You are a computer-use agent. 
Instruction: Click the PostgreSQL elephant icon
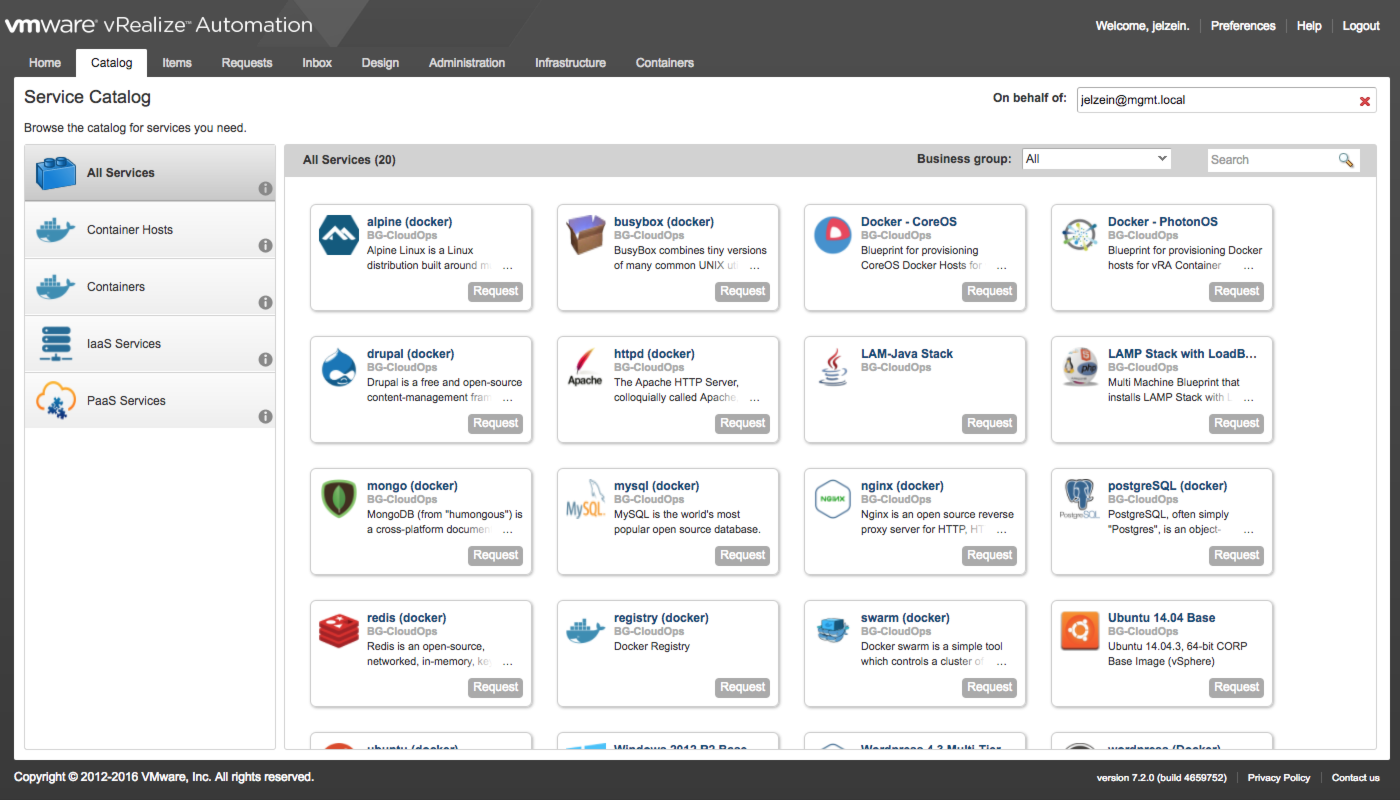[x=1079, y=499]
